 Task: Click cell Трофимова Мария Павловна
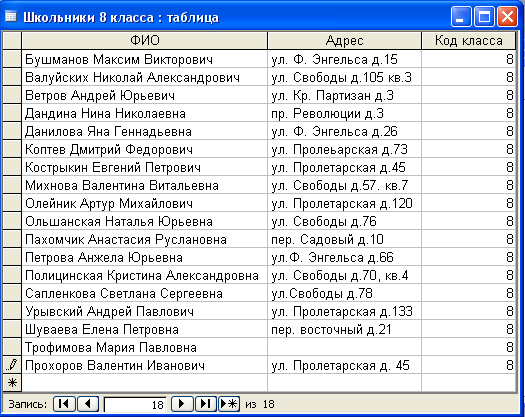coord(144,347)
